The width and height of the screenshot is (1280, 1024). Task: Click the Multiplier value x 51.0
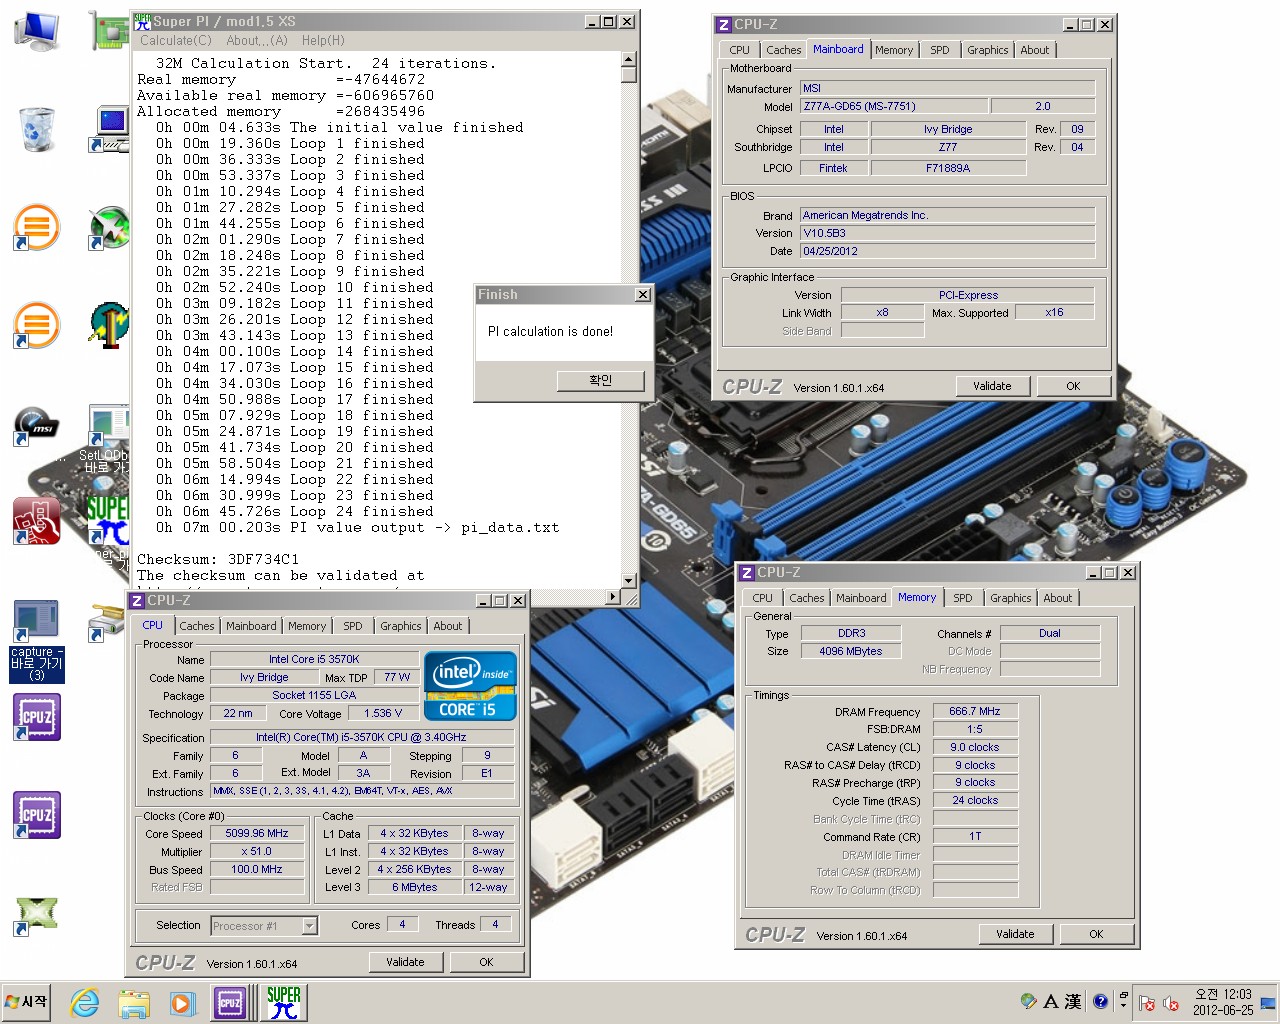(257, 851)
